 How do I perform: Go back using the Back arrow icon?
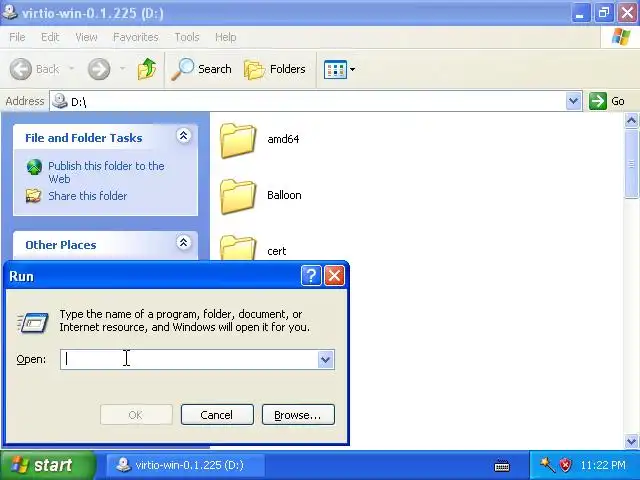(x=20, y=69)
